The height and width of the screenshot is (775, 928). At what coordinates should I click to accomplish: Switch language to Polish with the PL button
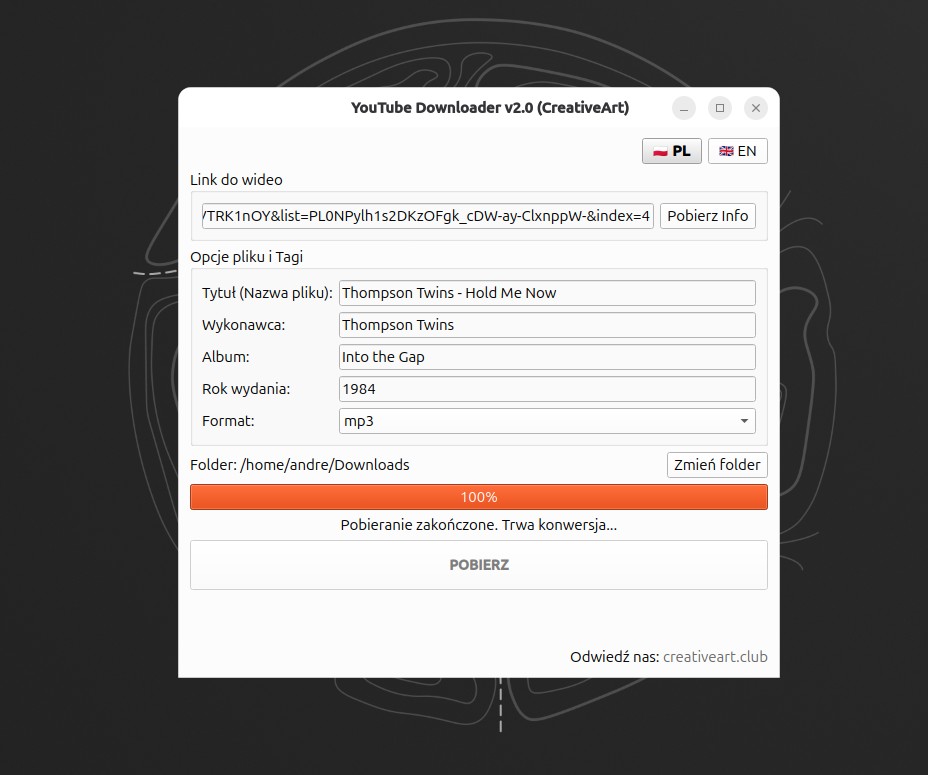[671, 151]
